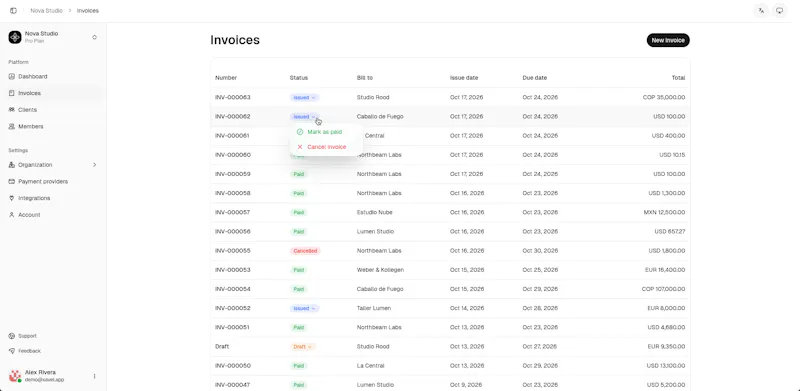Click the Support link
This screenshot has width=800, height=391.
click(28, 336)
